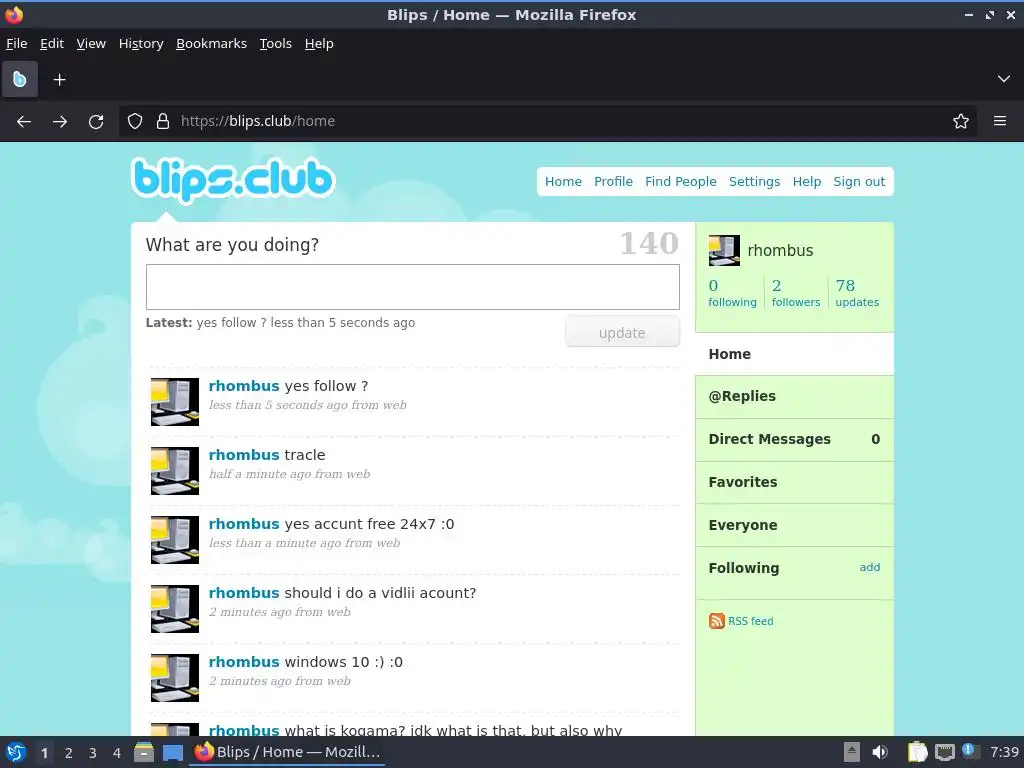1024x768 pixels.
Task: Switch to workspace 2 in the taskbar
Action: click(69, 753)
